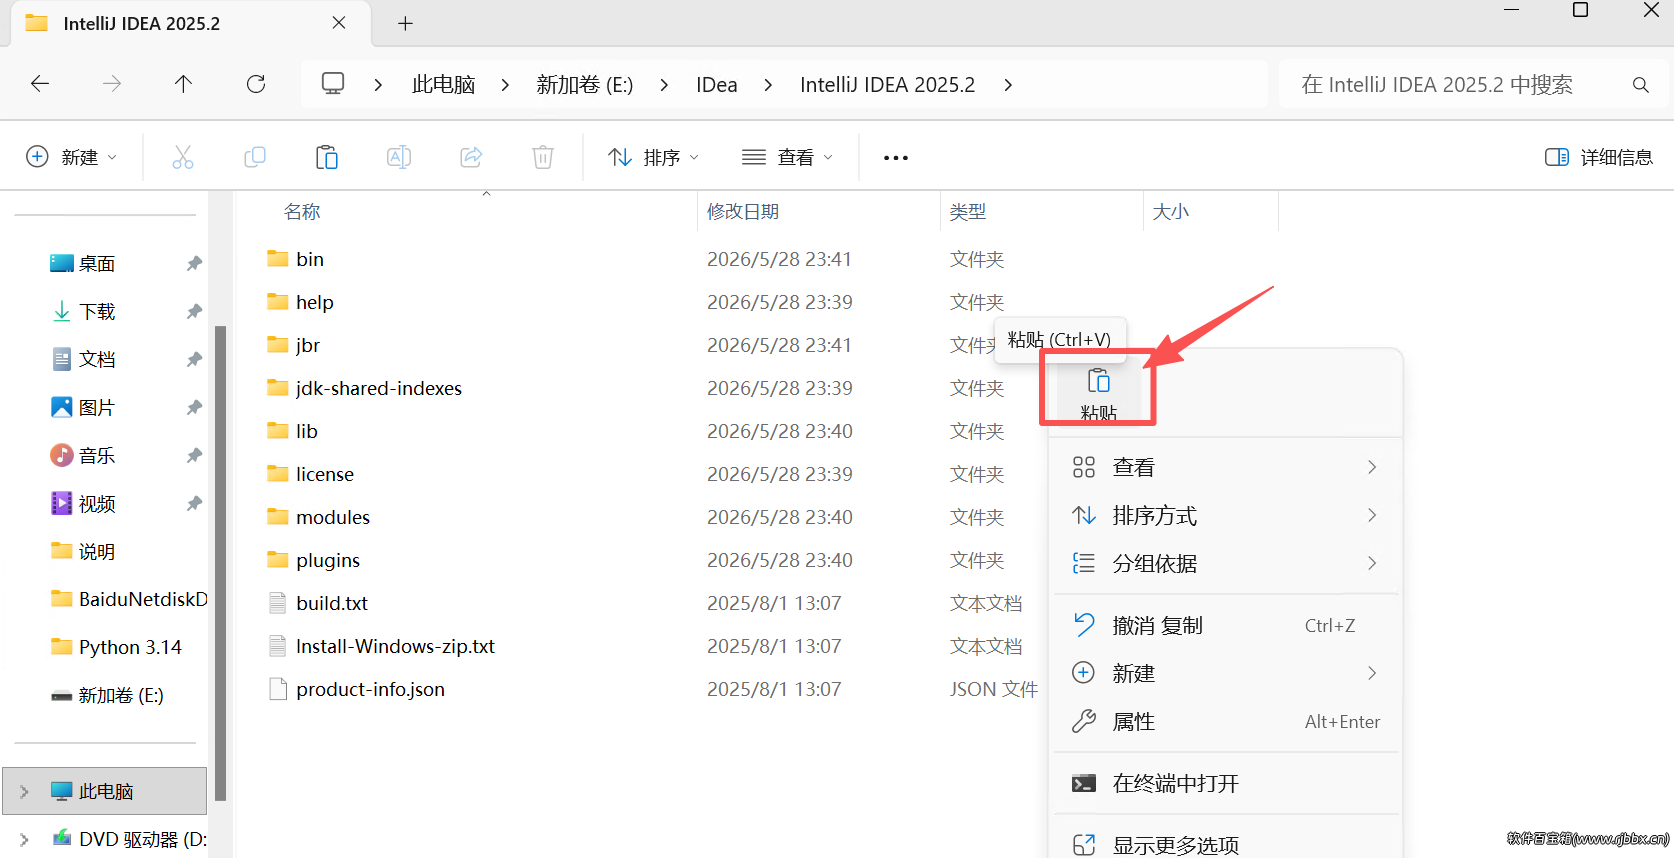
Task: Choose 显示更多选项 in context menu
Action: (1226, 845)
